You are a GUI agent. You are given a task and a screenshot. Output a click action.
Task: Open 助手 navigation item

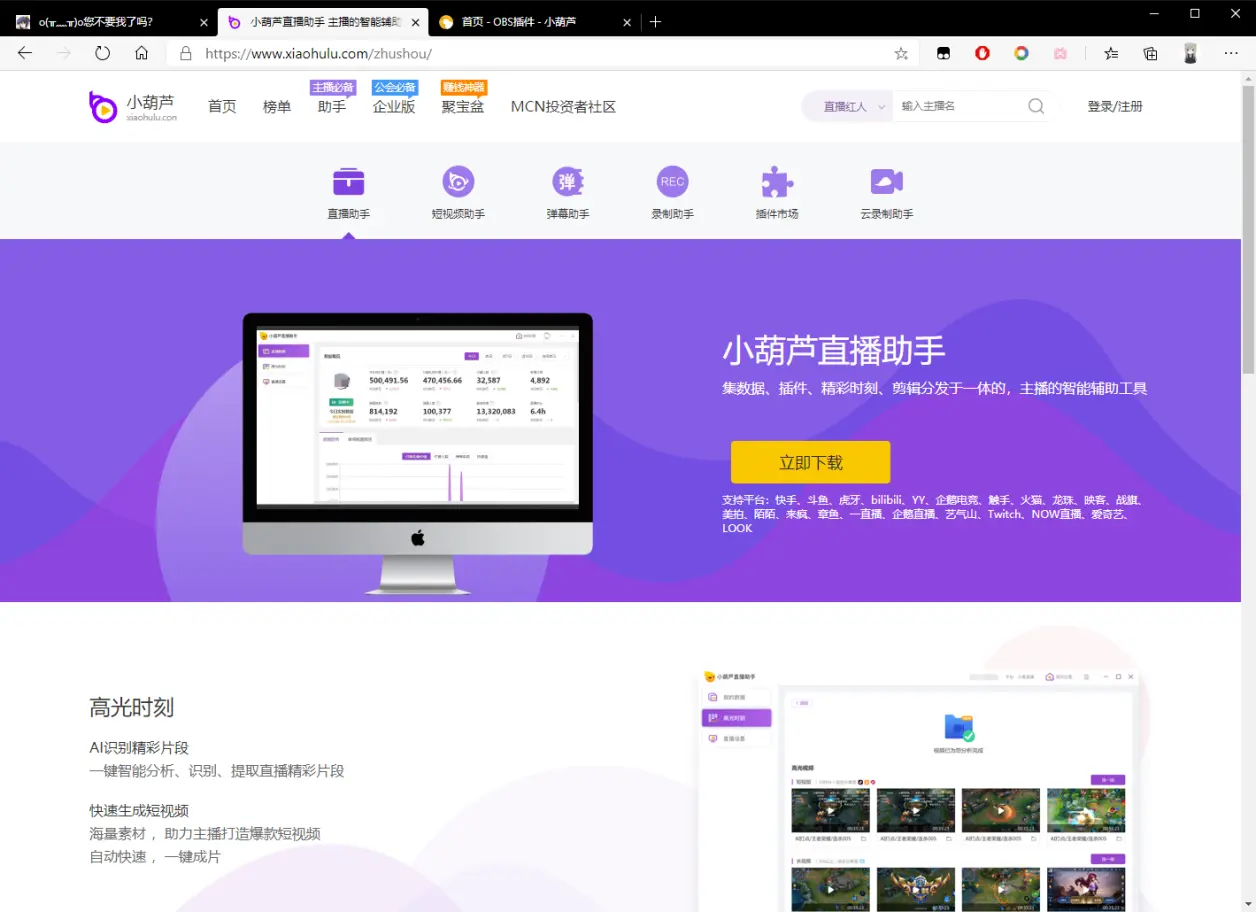coord(332,106)
